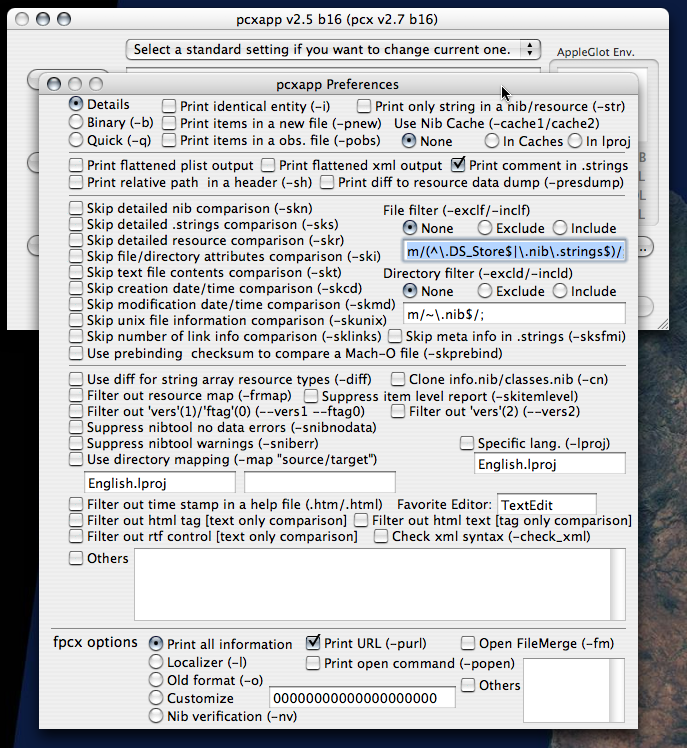
Task: Select the Quick (-q) radio option
Action: point(76,140)
